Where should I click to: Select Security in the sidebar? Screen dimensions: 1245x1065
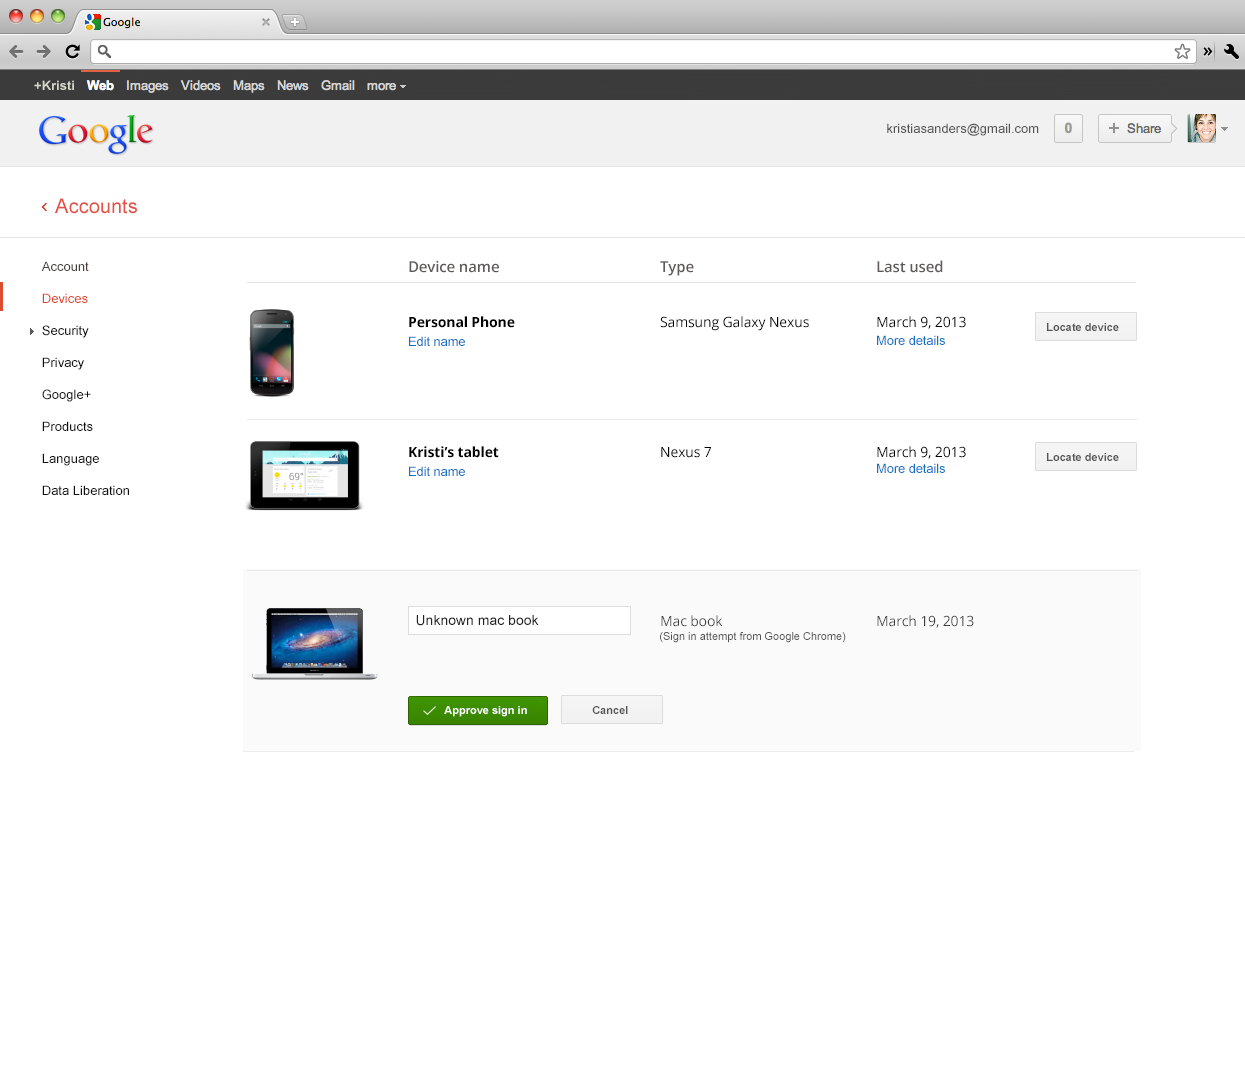click(65, 330)
